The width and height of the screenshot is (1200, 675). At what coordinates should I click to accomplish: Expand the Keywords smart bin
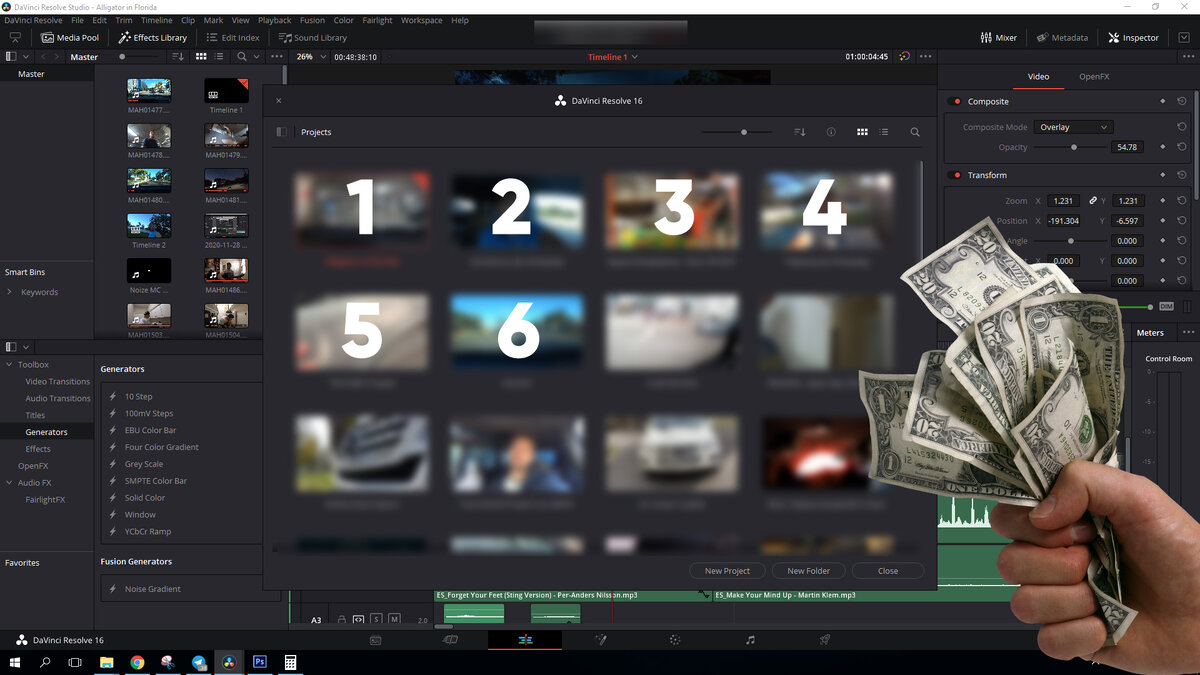(10, 292)
